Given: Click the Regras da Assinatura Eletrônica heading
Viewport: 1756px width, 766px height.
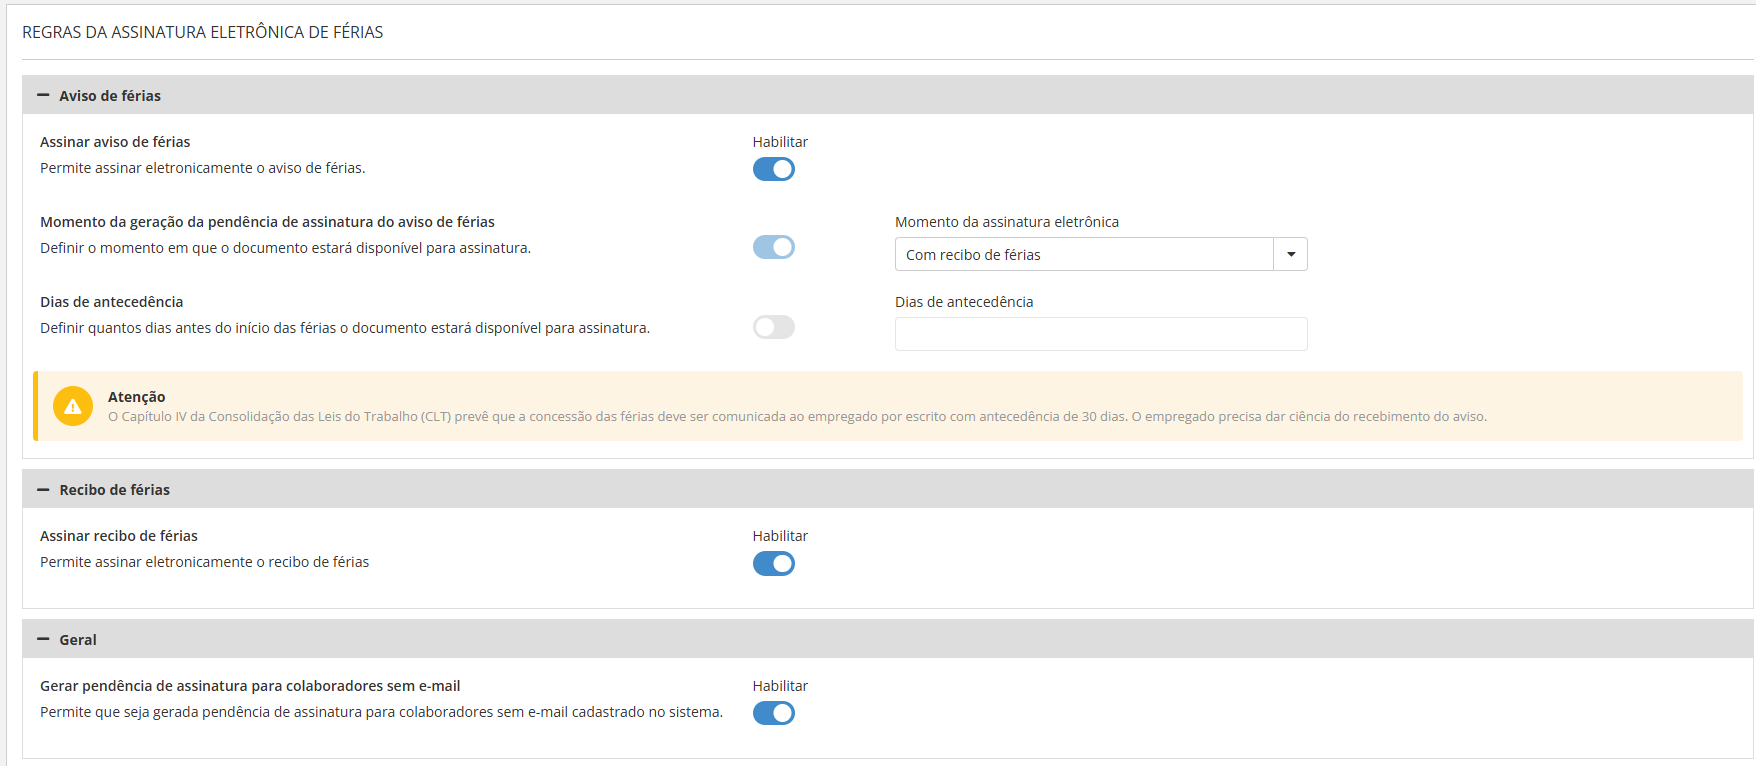Looking at the screenshot, I should [203, 32].
